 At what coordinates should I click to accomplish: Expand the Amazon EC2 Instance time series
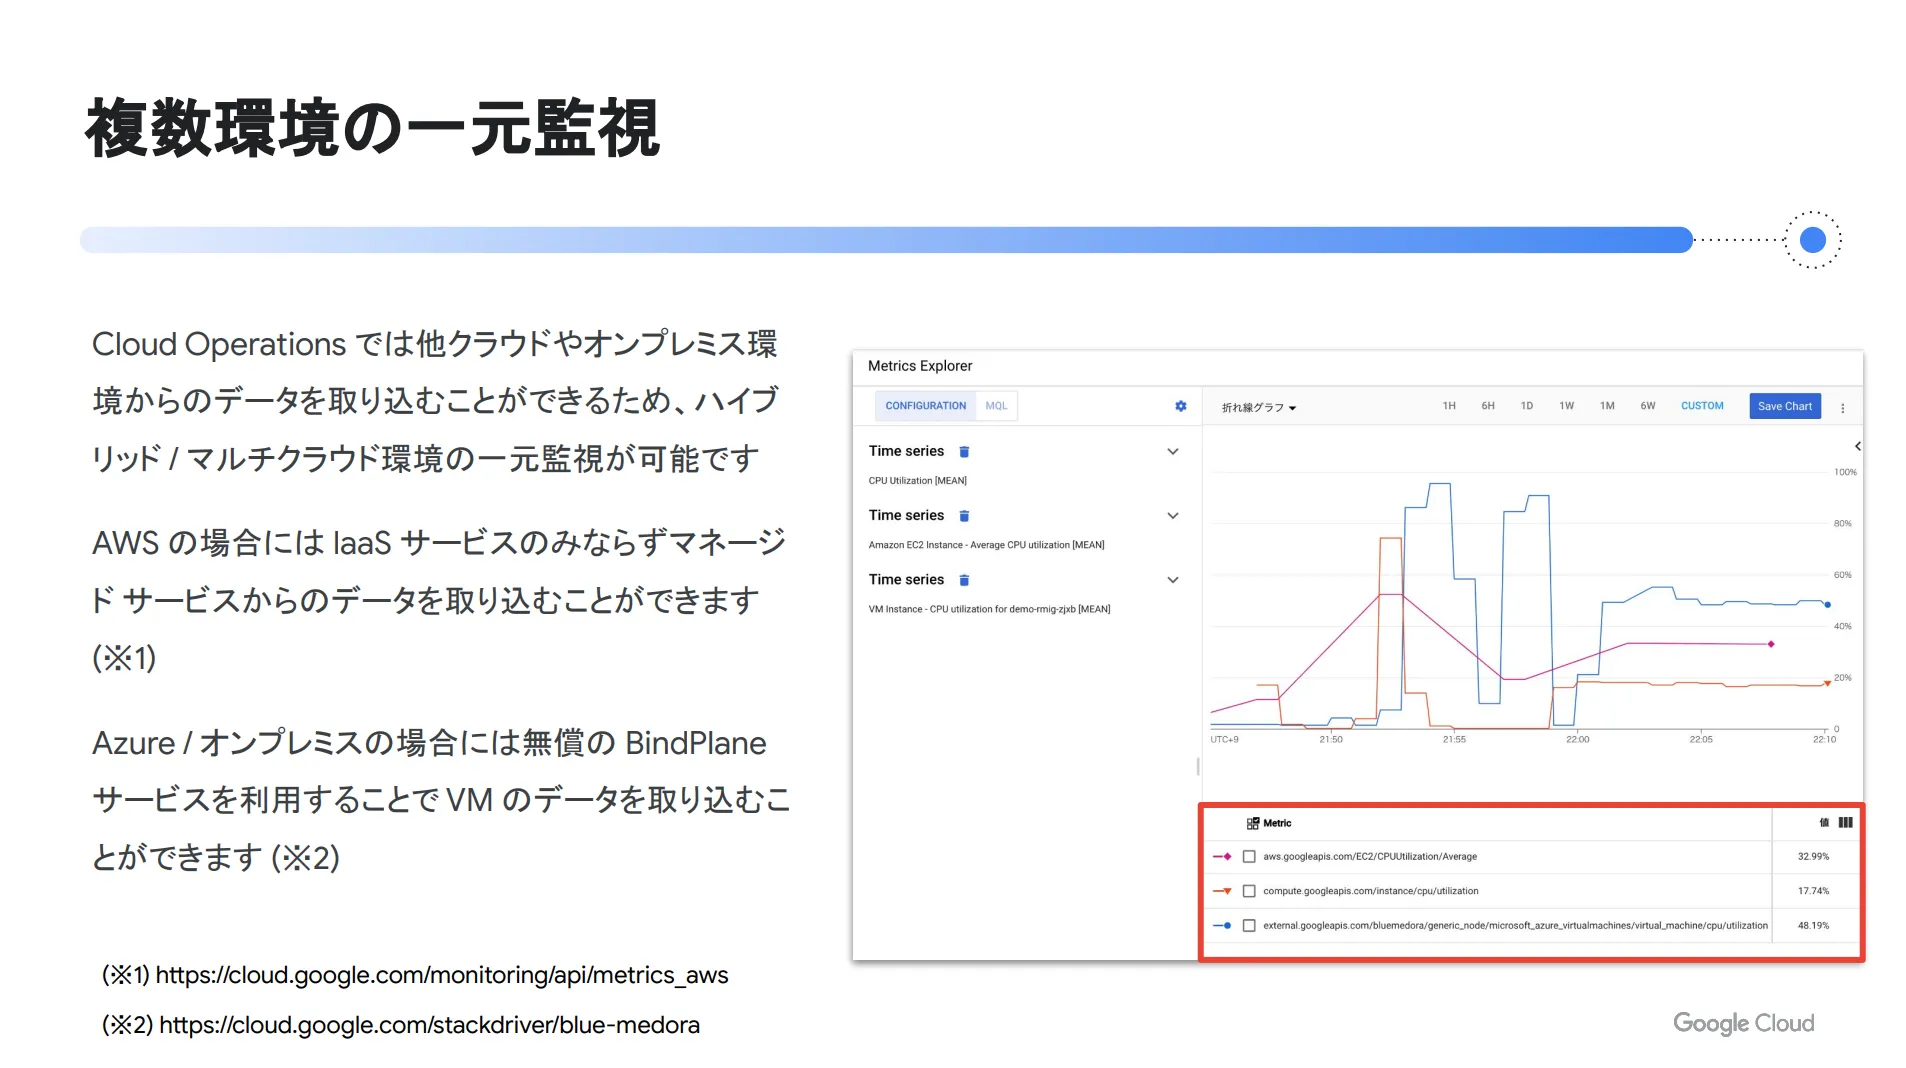coord(1173,516)
